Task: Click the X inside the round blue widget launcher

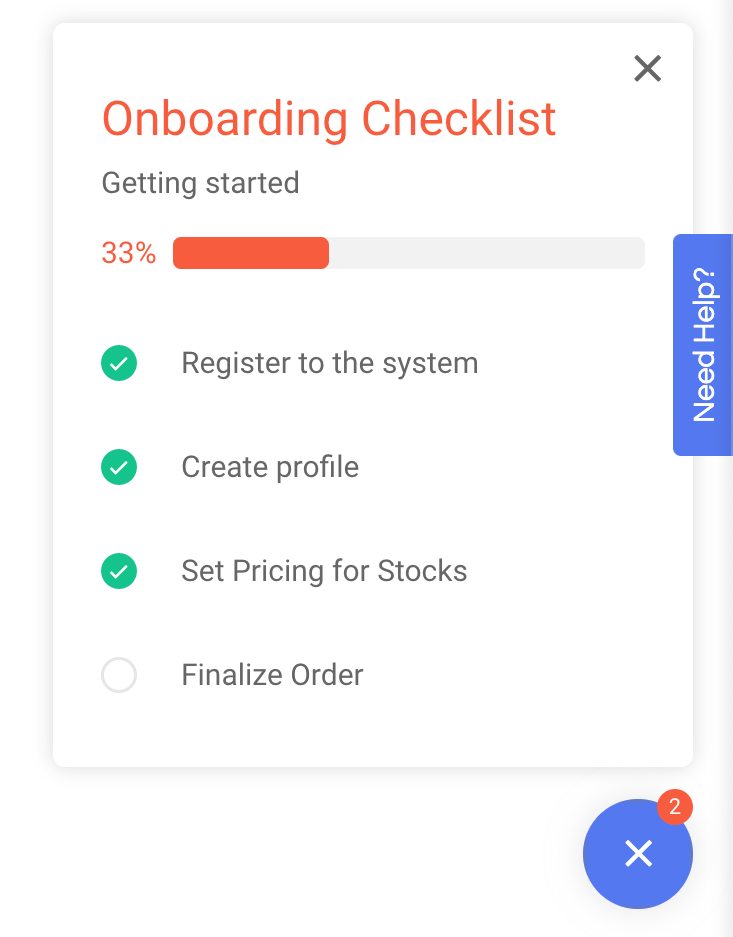Action: pos(637,854)
